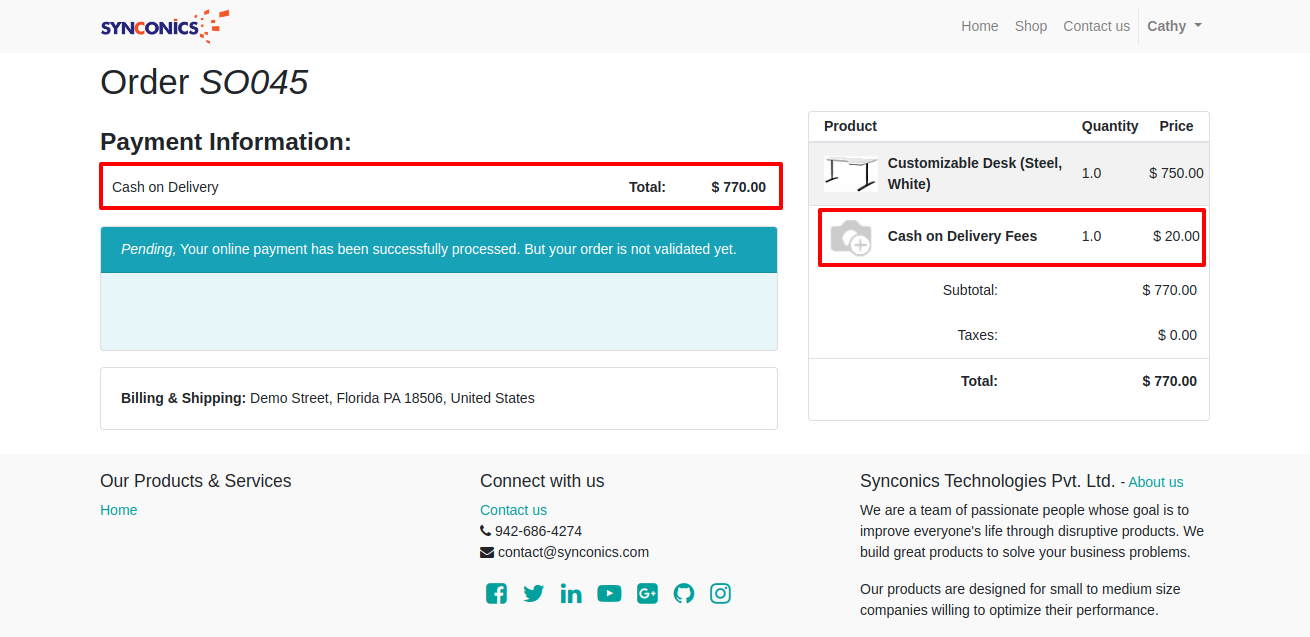
Task: Open the Facebook social icon
Action: [x=496, y=594]
